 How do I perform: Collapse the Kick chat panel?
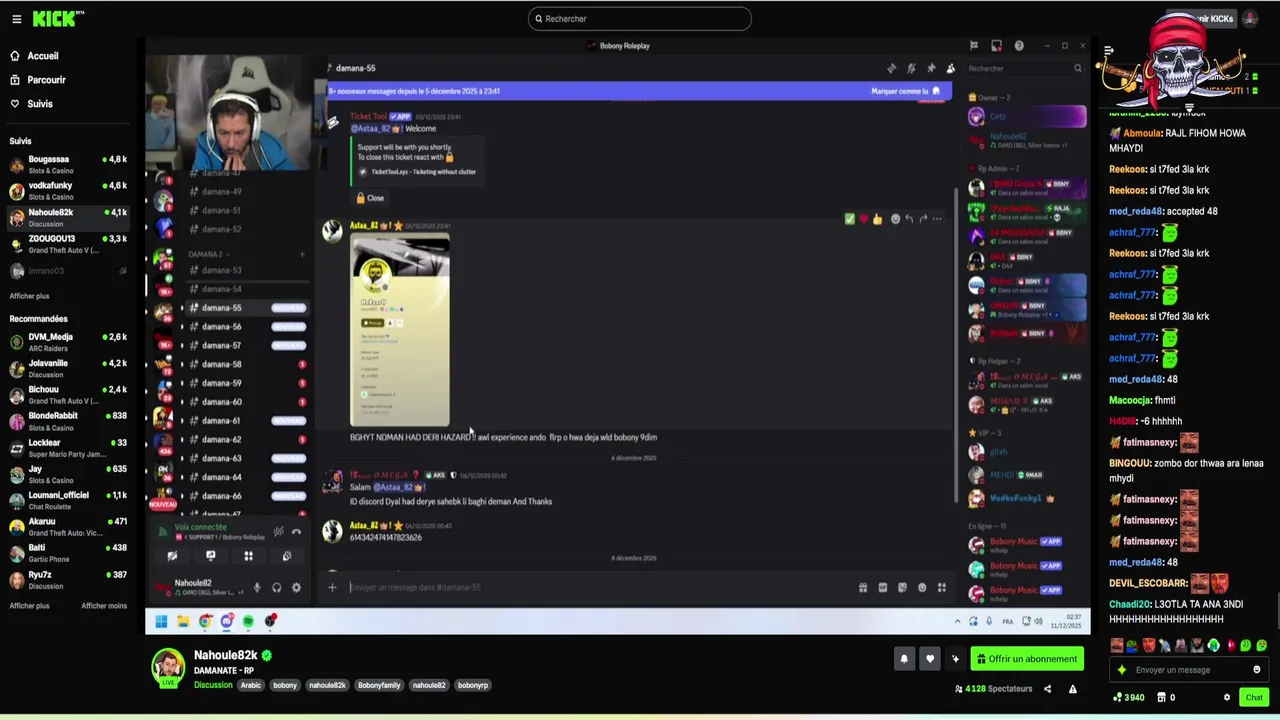point(1108,51)
